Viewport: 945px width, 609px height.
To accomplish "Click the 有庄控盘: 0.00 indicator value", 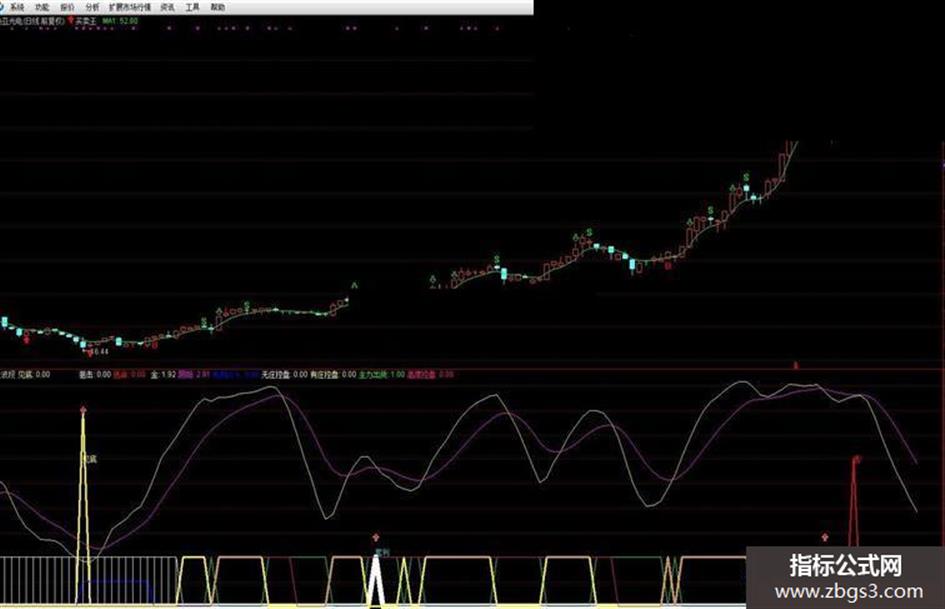I will (333, 374).
